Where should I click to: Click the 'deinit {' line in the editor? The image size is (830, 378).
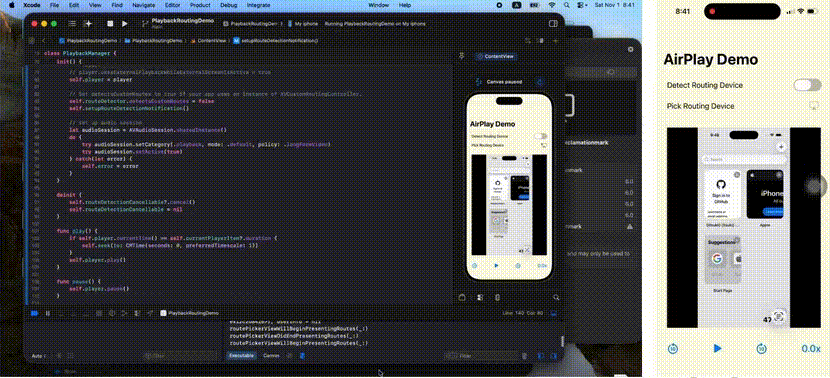[69, 195]
